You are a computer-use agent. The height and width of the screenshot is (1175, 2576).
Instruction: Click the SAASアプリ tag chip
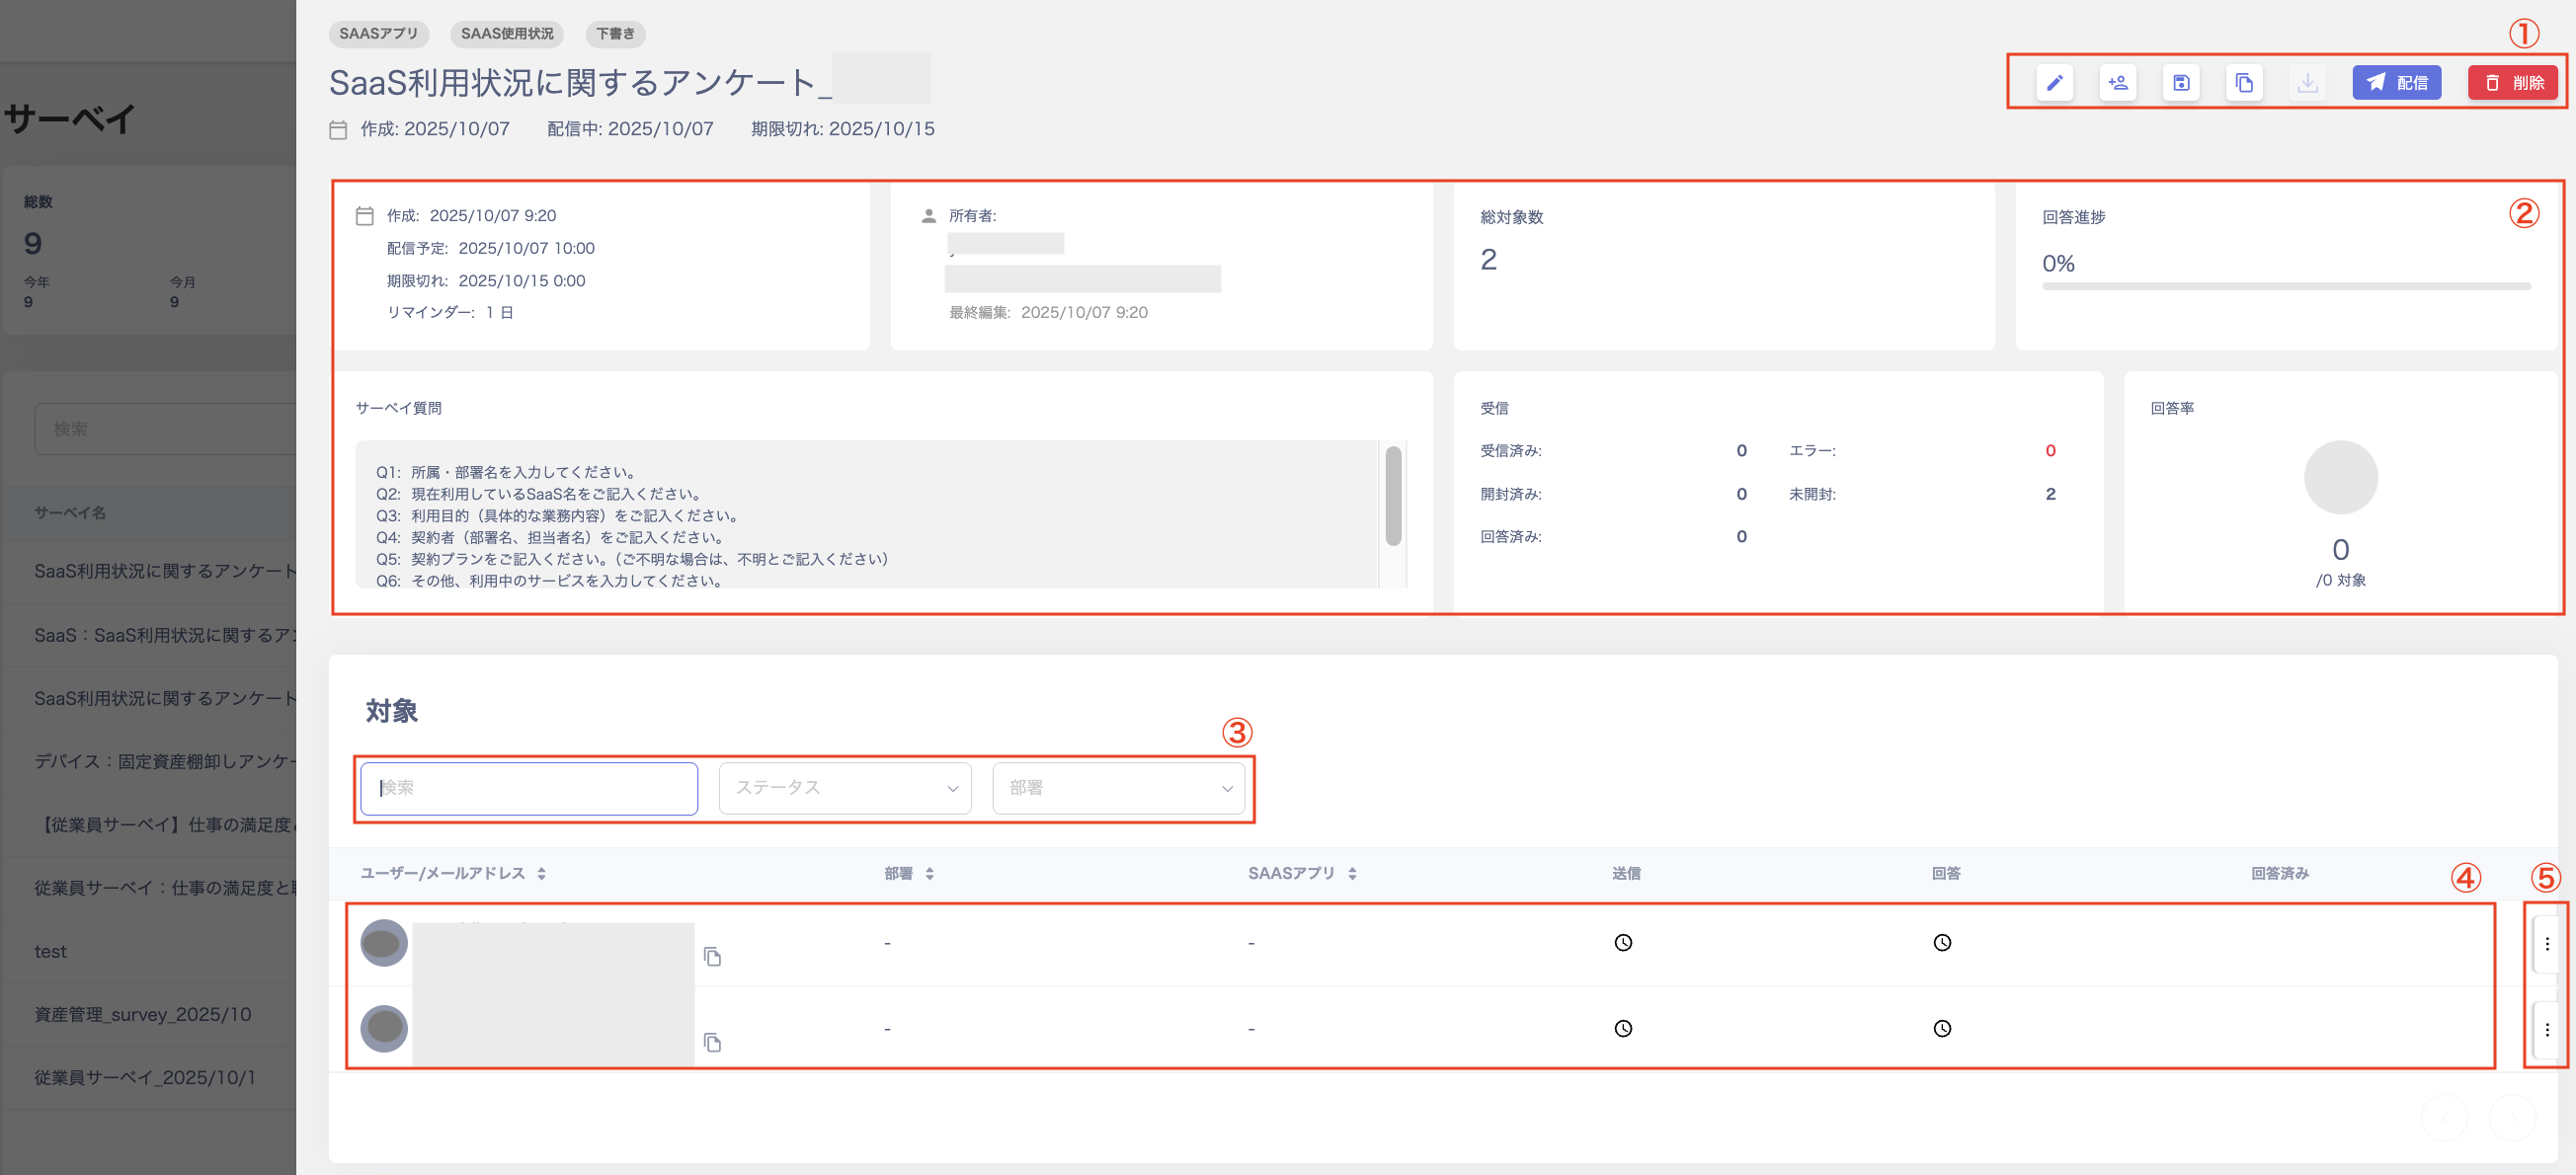378,34
